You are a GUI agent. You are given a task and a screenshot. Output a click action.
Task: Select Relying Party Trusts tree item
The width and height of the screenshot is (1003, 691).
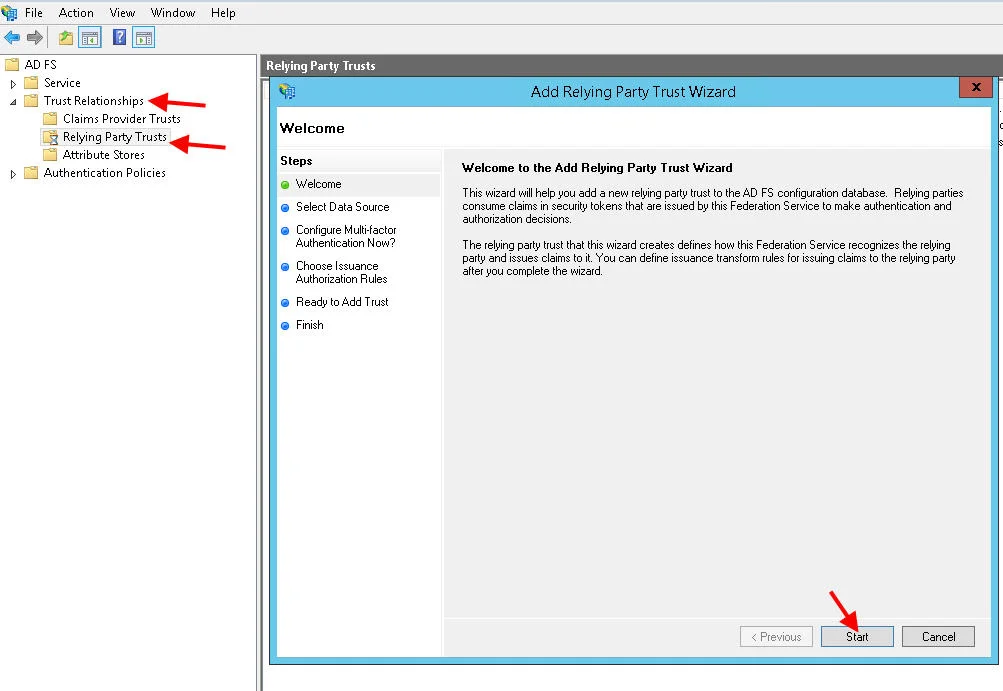(x=115, y=137)
